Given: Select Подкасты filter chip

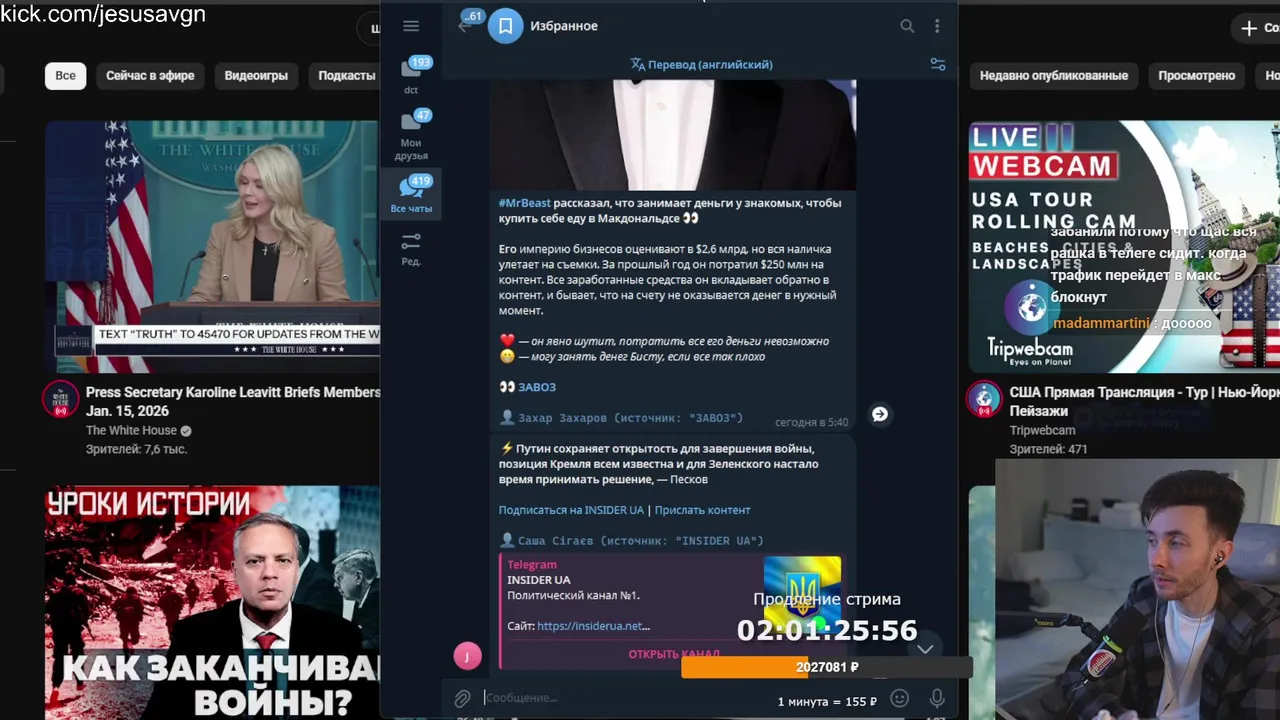Looking at the screenshot, I should pyautogui.click(x=346, y=76).
